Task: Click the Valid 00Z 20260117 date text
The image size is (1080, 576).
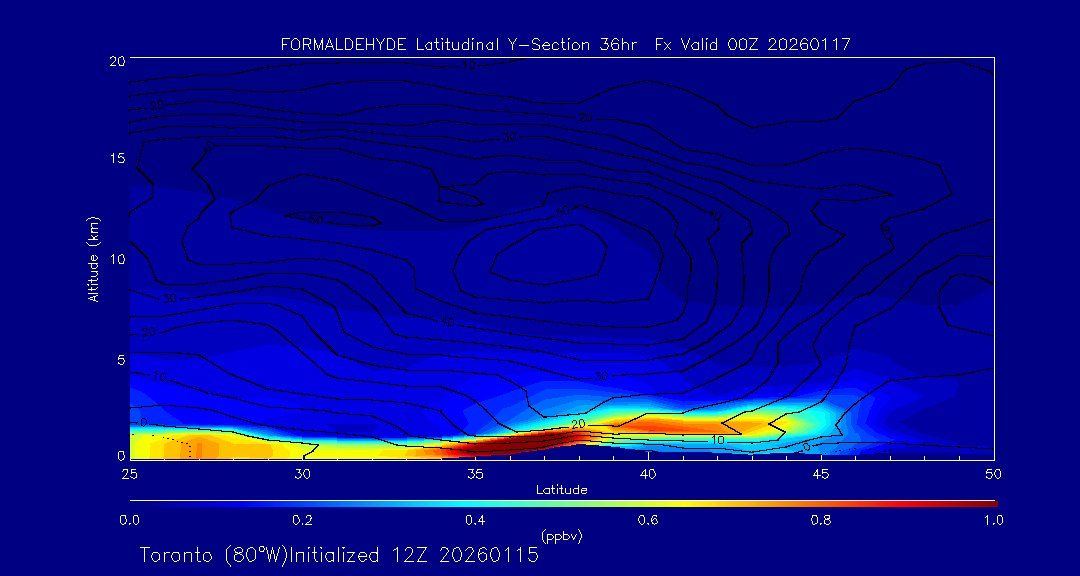Action: point(766,44)
